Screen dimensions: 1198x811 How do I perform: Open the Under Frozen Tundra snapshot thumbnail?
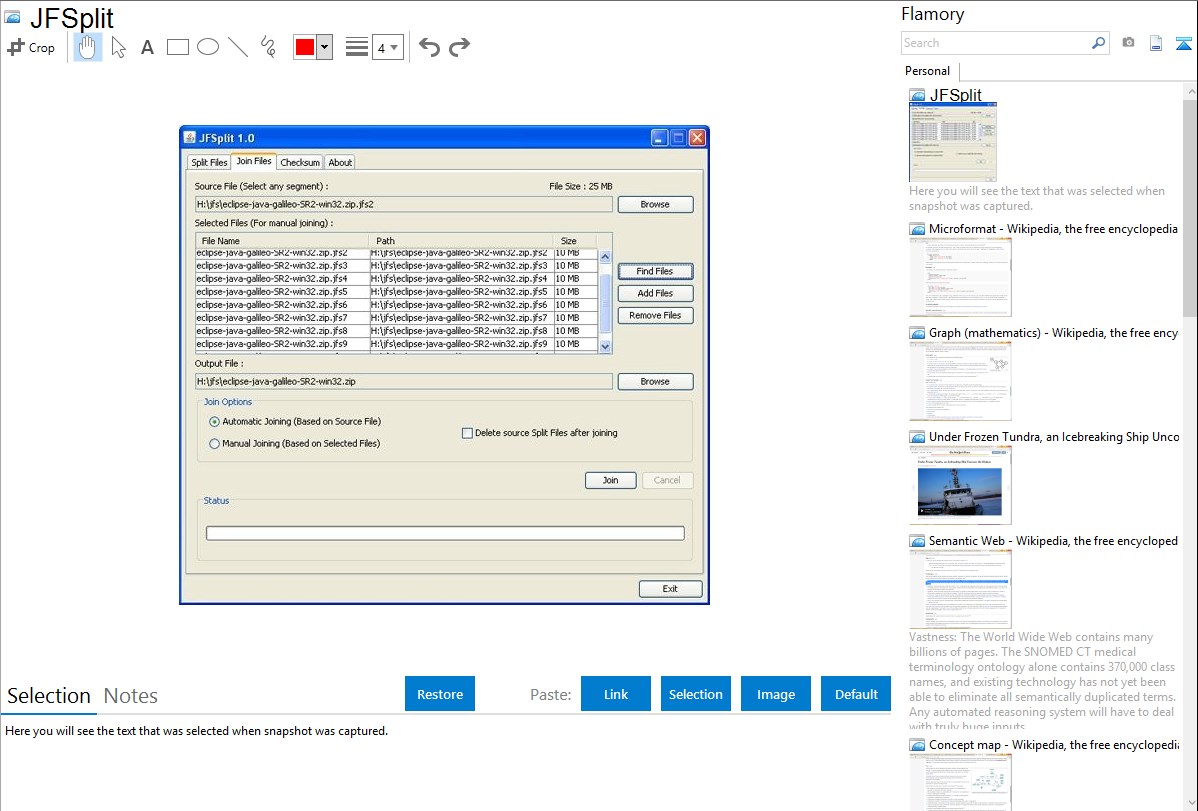click(x=960, y=485)
